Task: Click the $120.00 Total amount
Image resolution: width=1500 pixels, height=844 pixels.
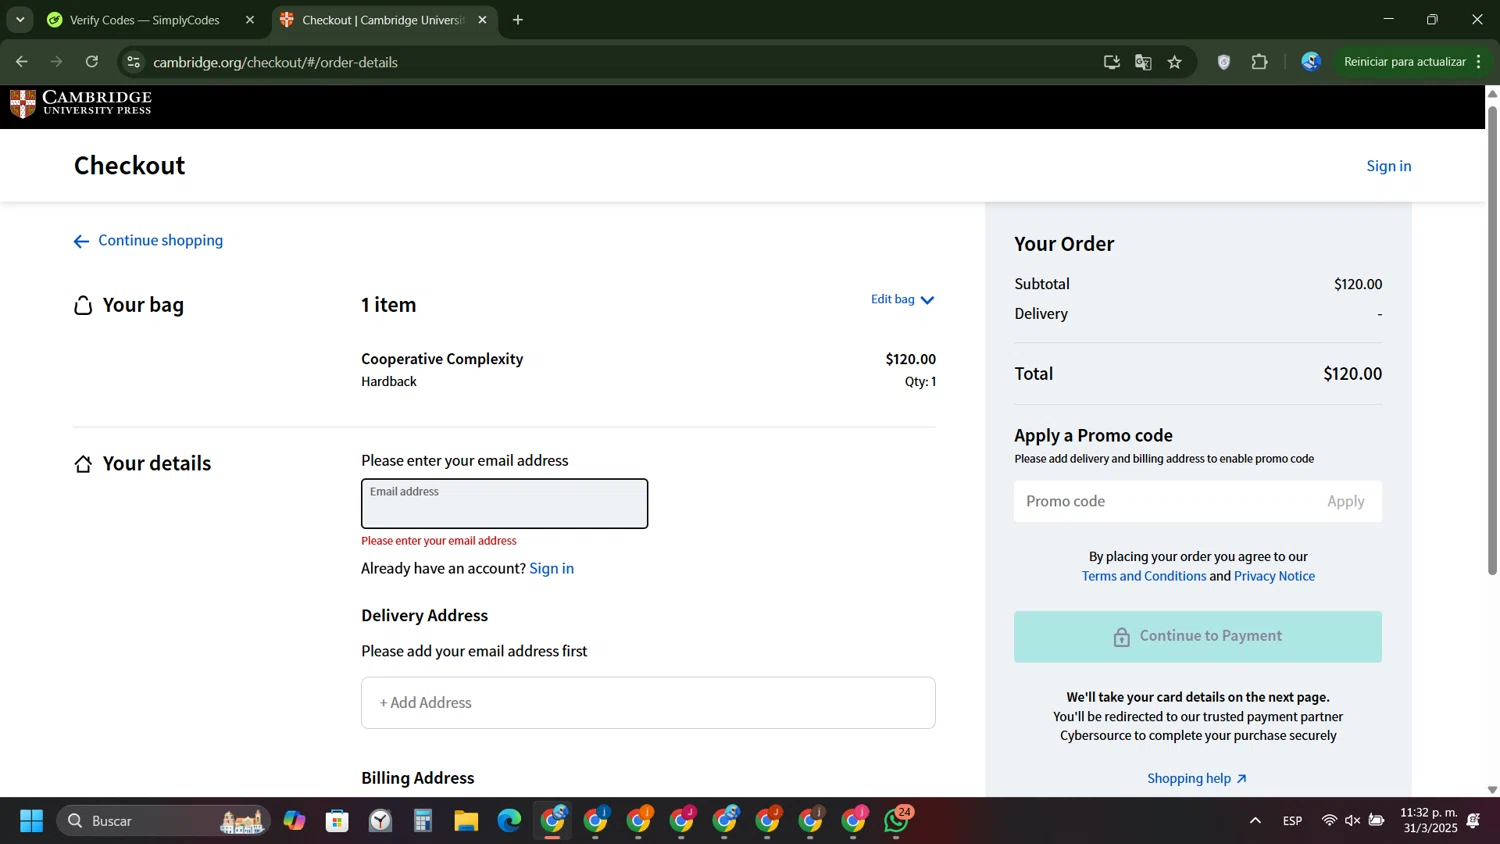Action: [x=1352, y=374]
